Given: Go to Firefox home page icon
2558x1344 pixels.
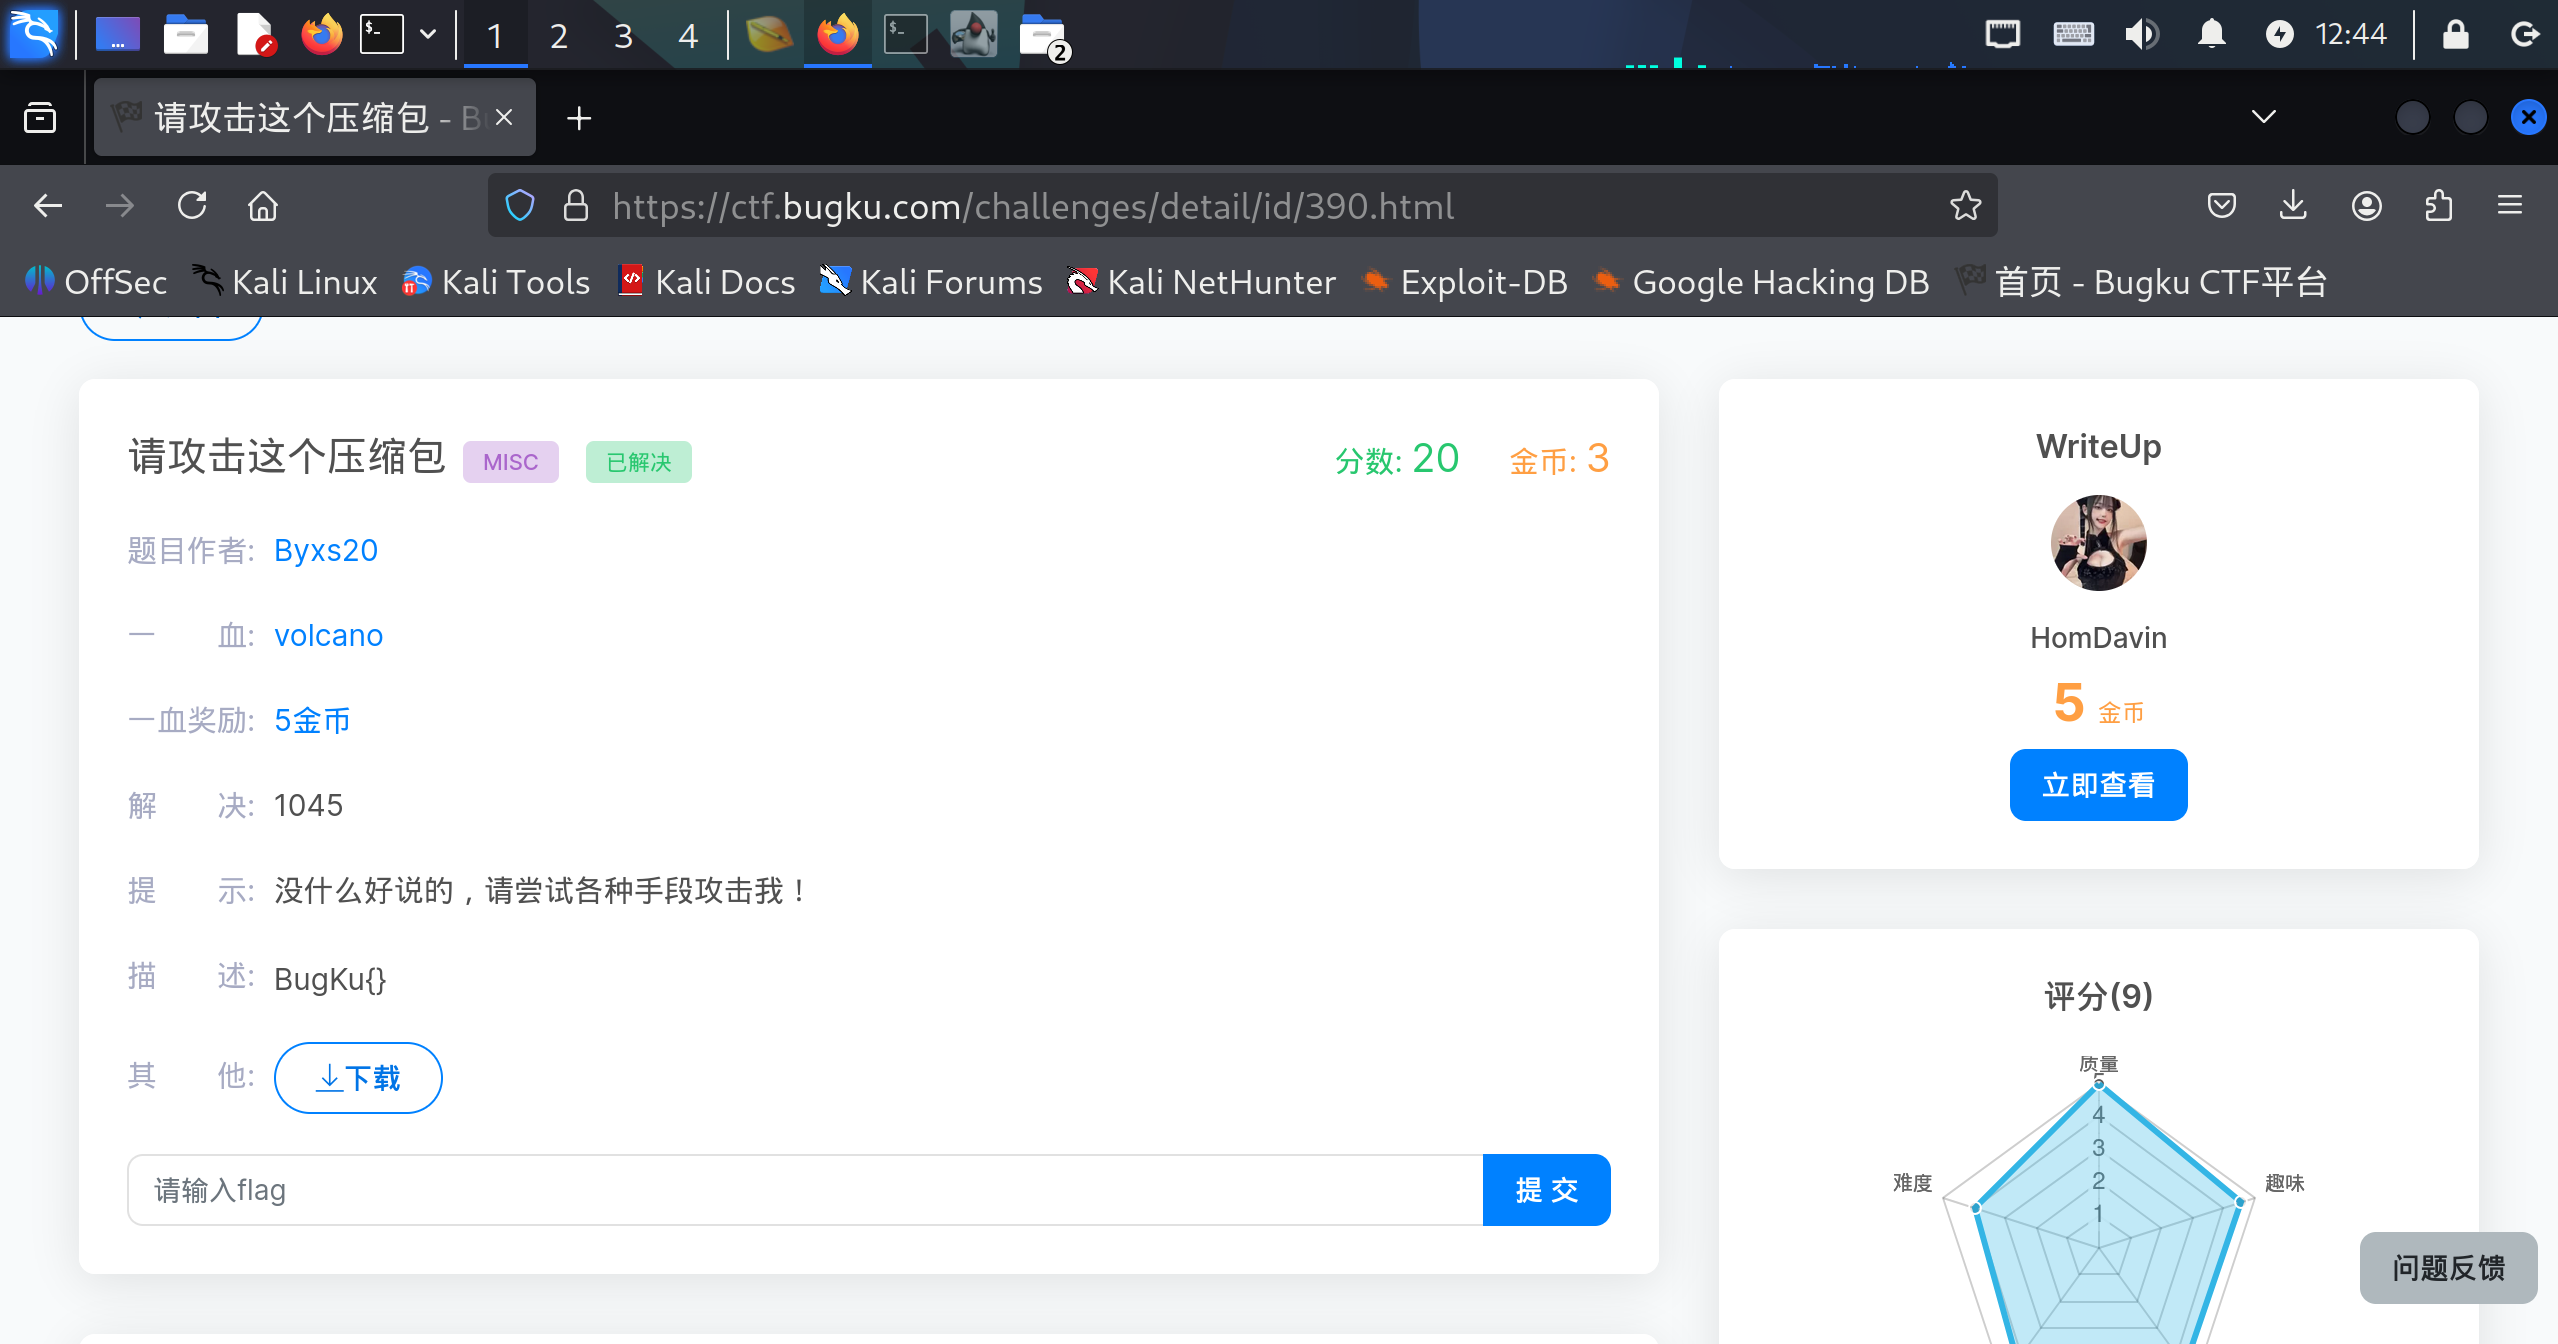Looking at the screenshot, I should click(263, 206).
